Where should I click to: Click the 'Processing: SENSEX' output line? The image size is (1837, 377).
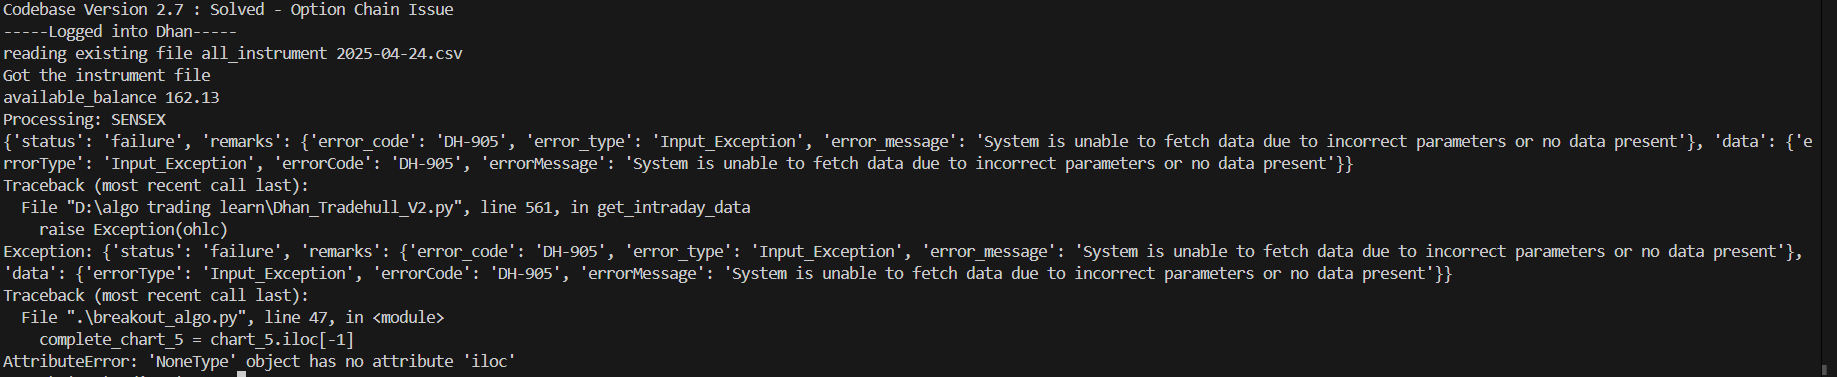click(x=84, y=120)
